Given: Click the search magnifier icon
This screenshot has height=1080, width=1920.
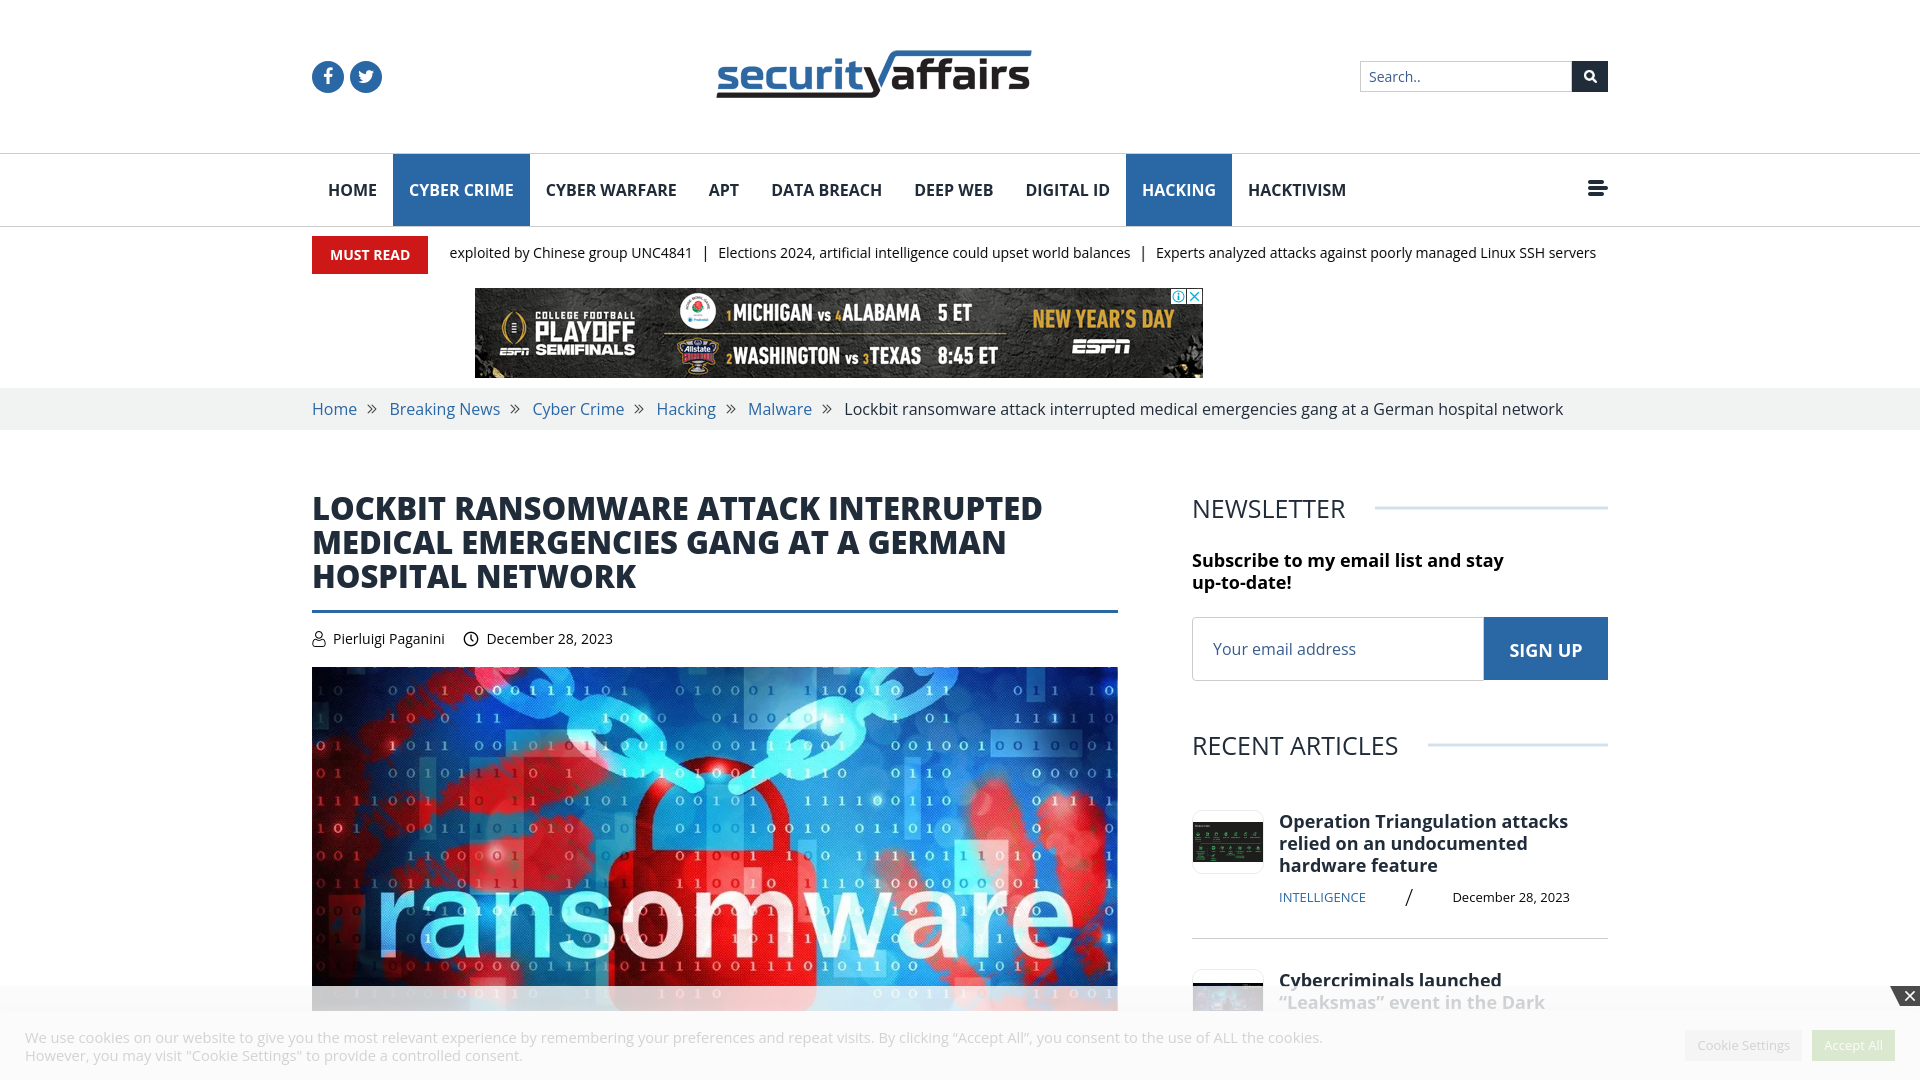Looking at the screenshot, I should pyautogui.click(x=1590, y=76).
